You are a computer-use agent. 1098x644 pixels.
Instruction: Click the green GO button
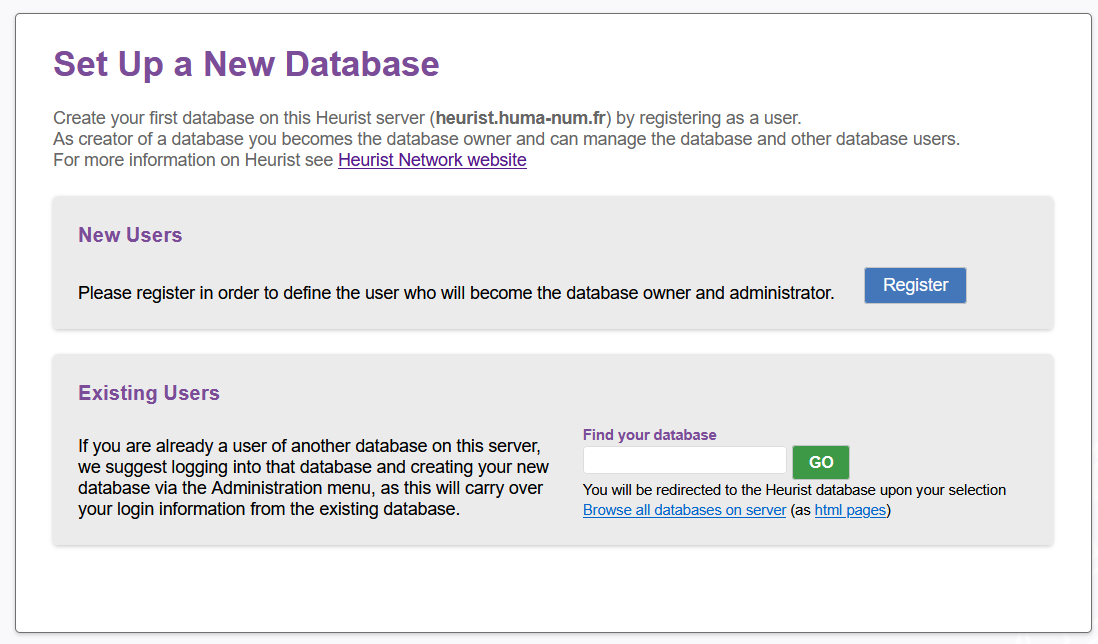[821, 462]
